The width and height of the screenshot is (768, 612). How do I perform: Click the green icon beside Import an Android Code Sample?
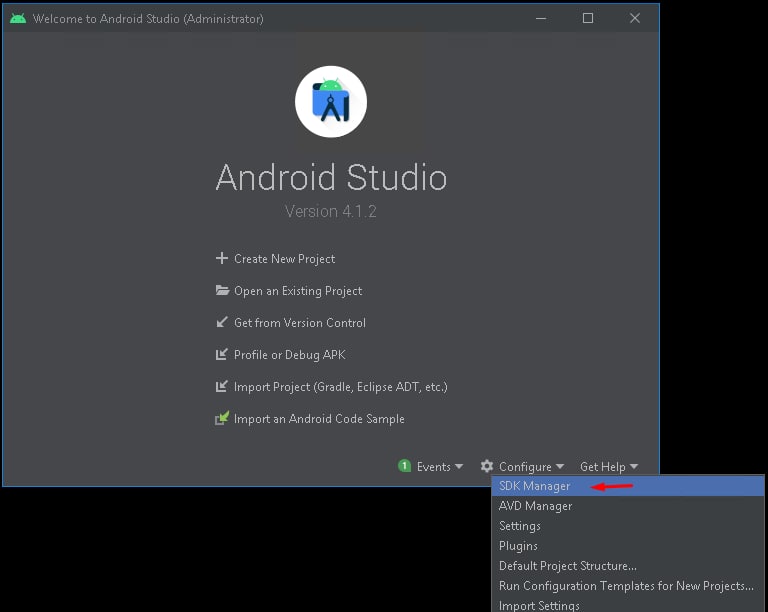(x=222, y=418)
